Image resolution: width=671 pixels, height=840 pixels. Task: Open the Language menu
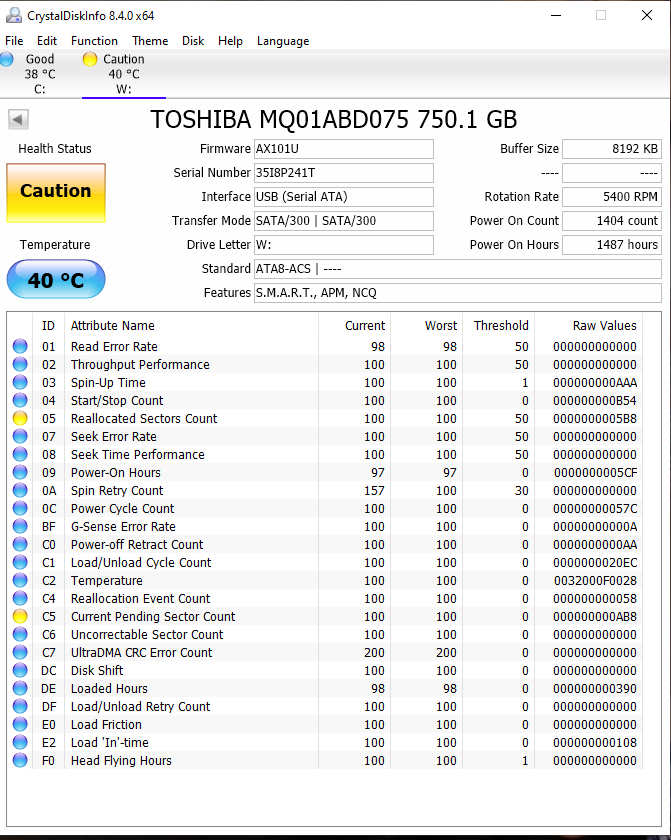tap(283, 41)
